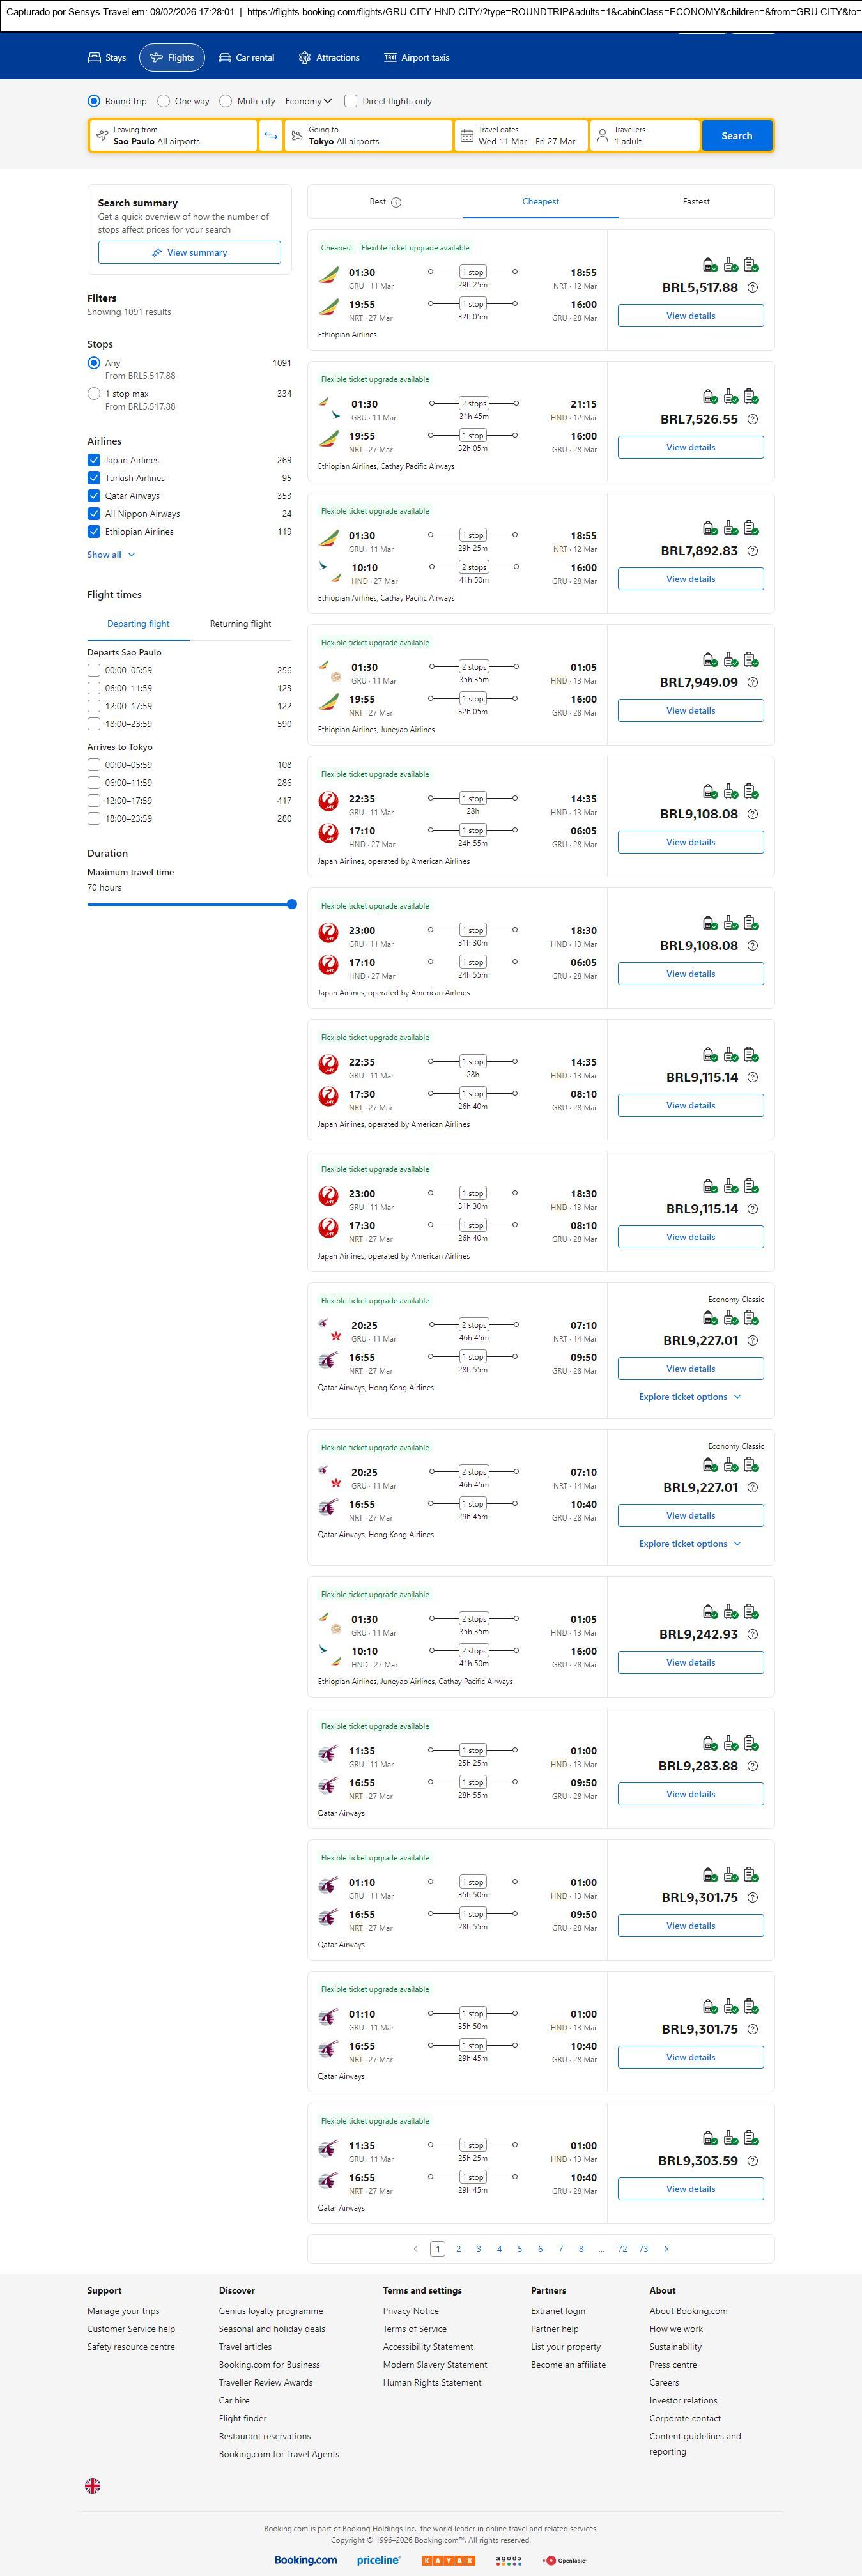Click the UK flag language icon in footer
862x2576 pixels.
[93, 2485]
